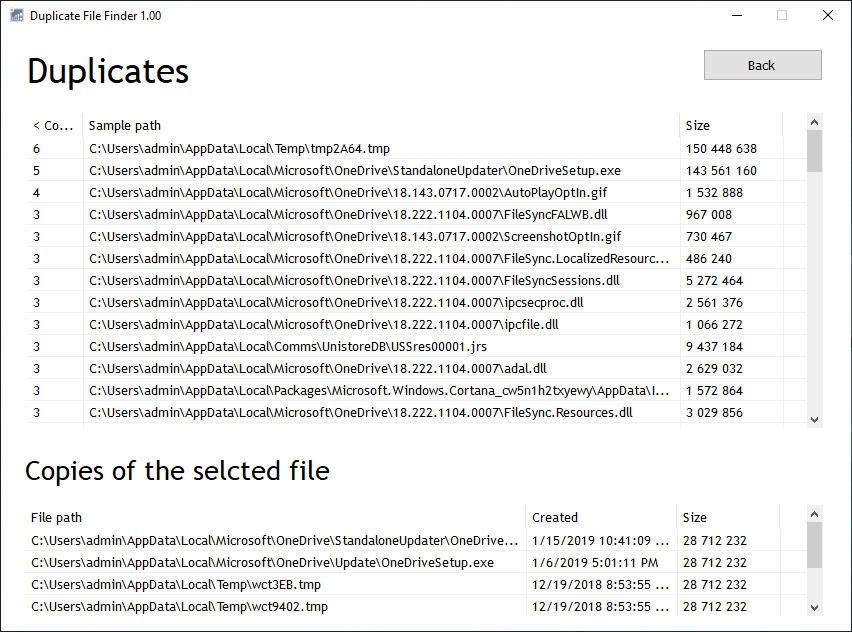The width and height of the screenshot is (852, 632).
Task: Sort copies by File path header
Action: (x=275, y=517)
